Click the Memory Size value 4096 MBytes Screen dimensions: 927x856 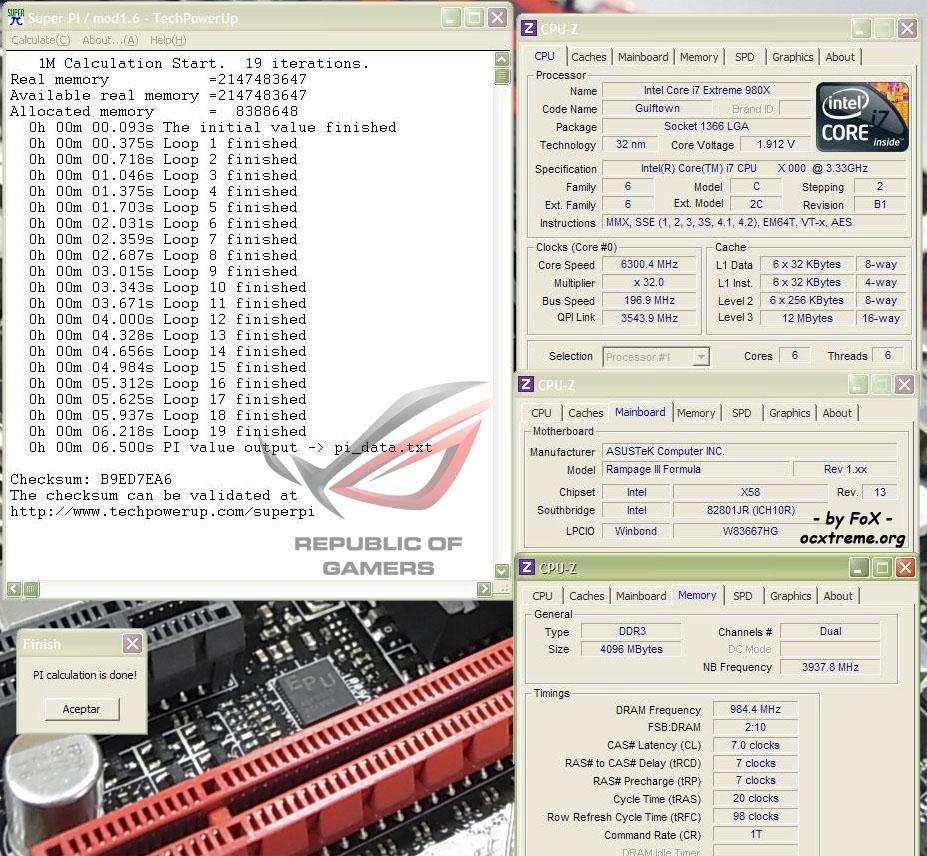coord(631,649)
